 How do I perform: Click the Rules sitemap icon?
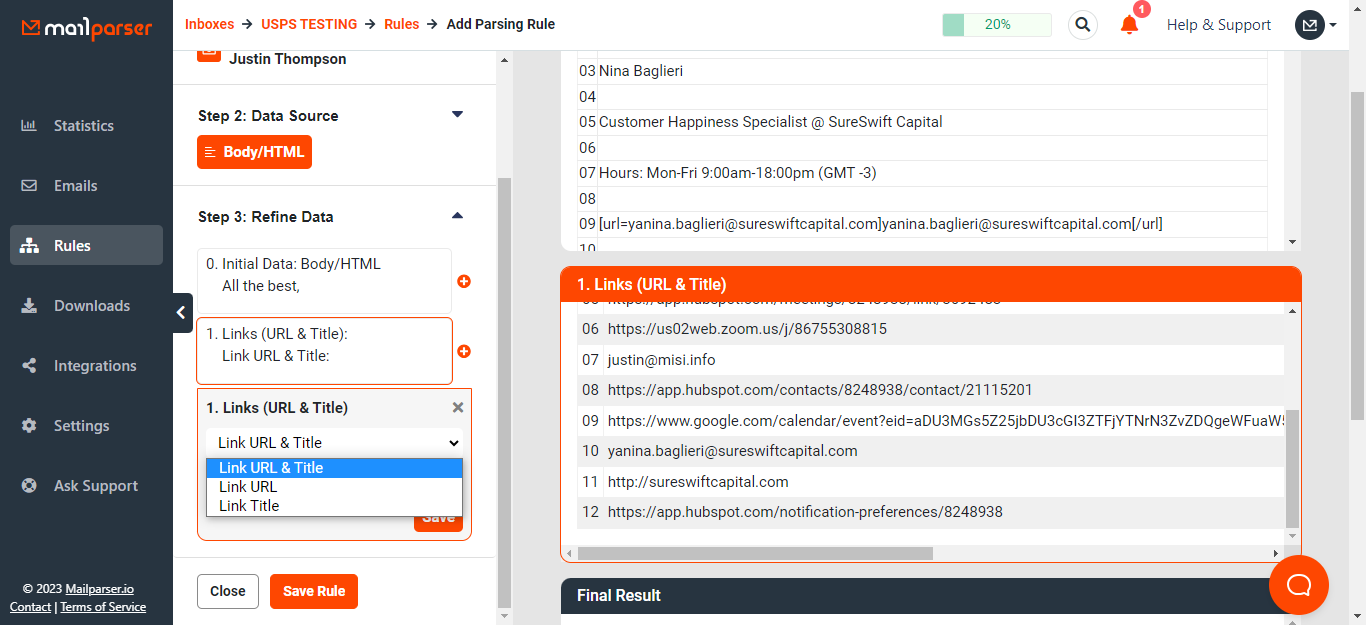point(29,246)
